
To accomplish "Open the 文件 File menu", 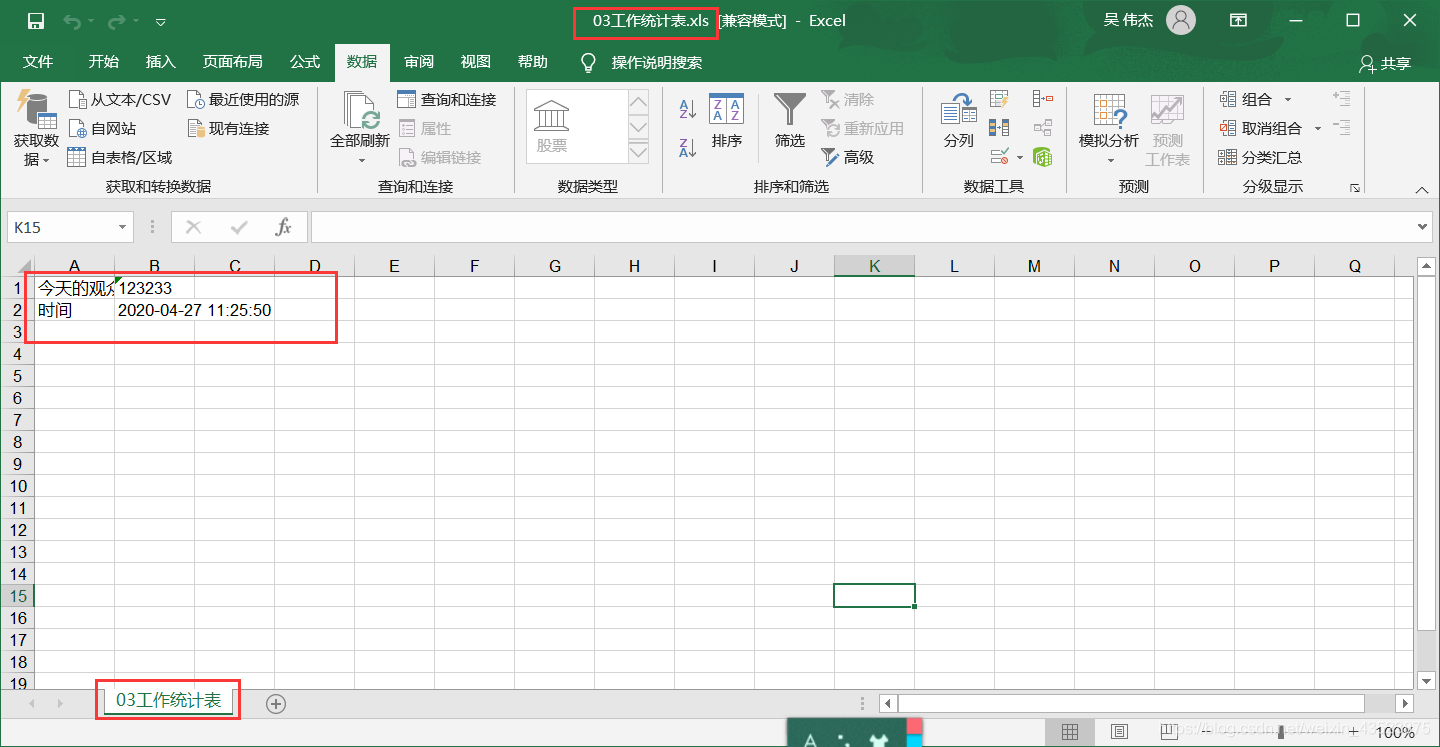I will tap(38, 62).
